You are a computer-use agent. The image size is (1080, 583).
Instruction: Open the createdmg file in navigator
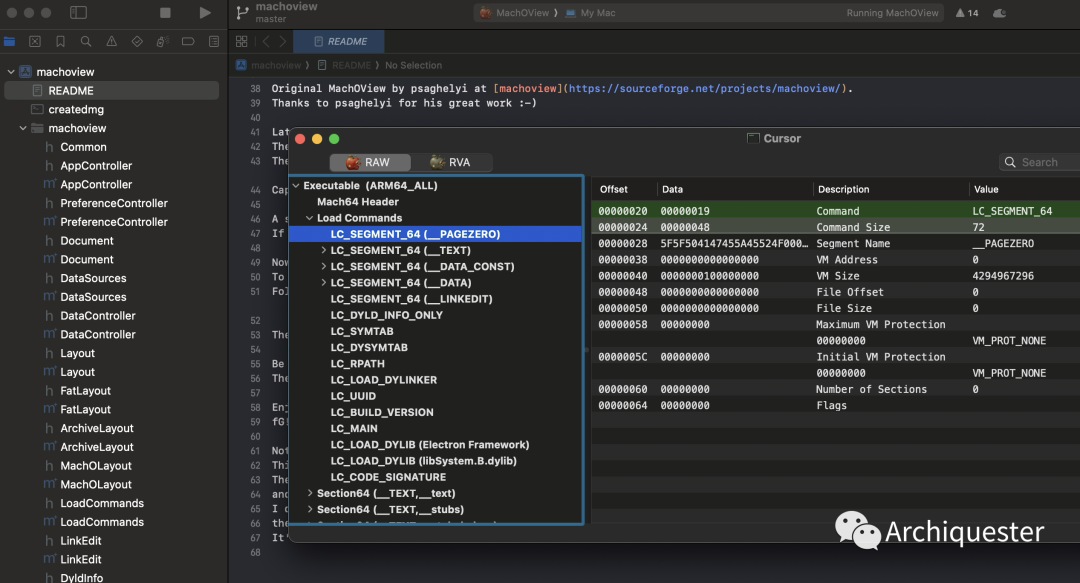click(76, 110)
